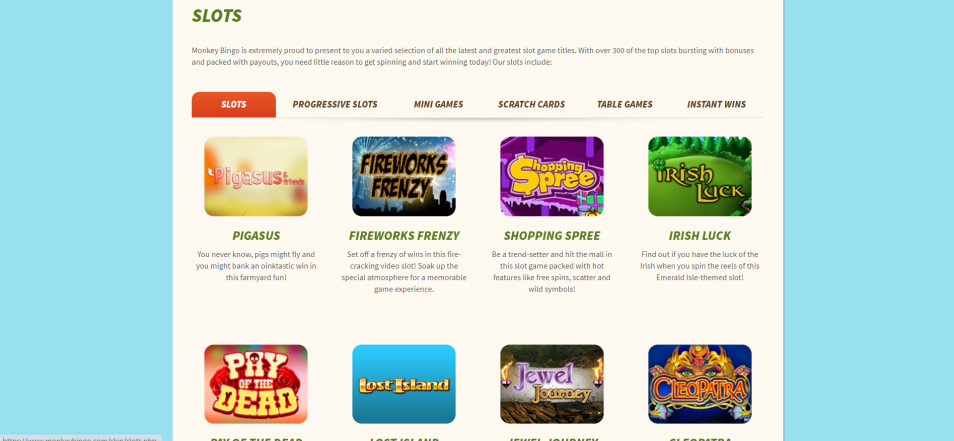Image resolution: width=954 pixels, height=441 pixels.
Task: Click the Irish Luck description text
Action: (x=700, y=266)
